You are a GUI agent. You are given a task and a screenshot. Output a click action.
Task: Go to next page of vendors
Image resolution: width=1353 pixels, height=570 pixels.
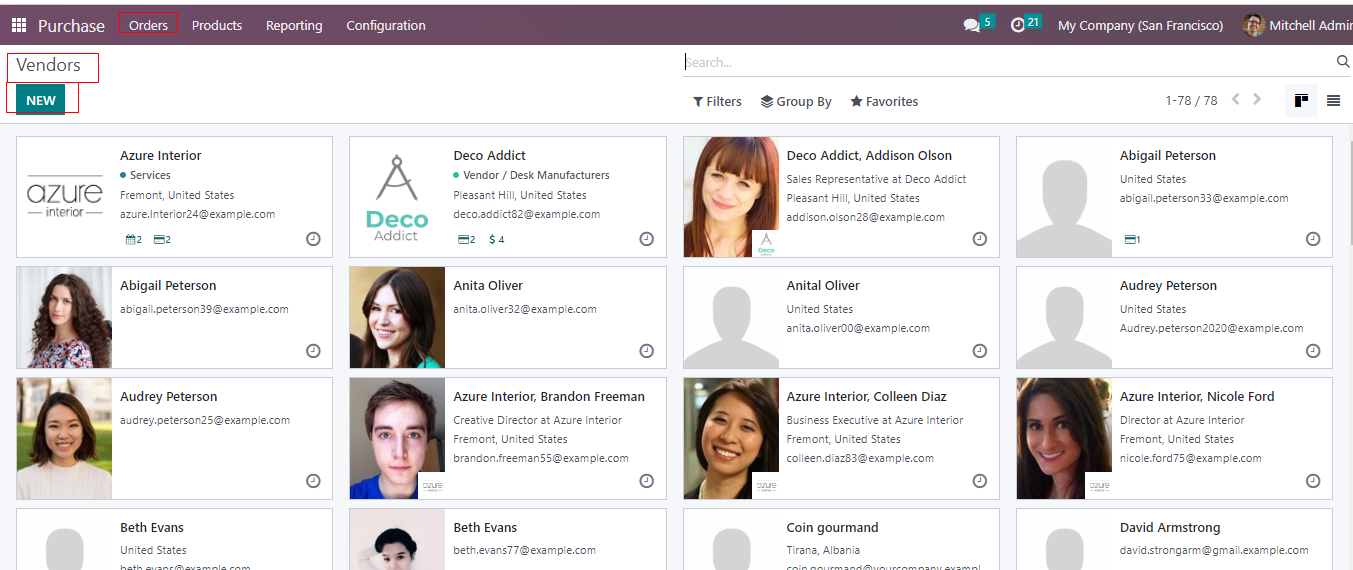tap(1257, 100)
